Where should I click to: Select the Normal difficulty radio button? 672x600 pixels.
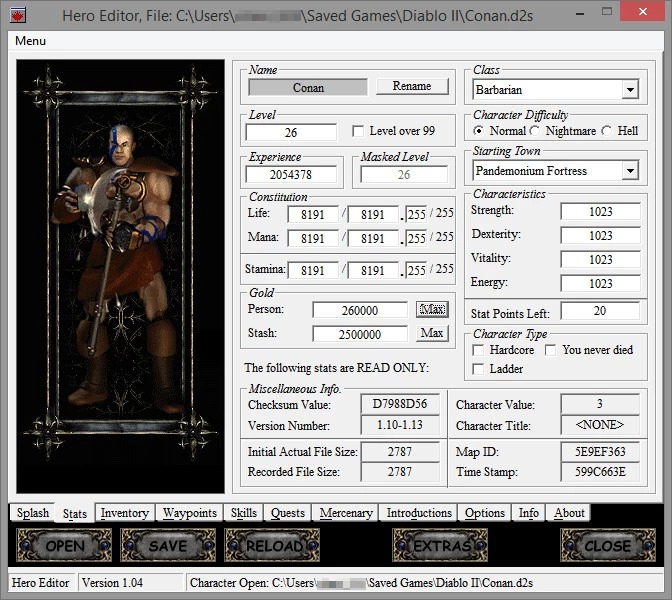[478, 131]
